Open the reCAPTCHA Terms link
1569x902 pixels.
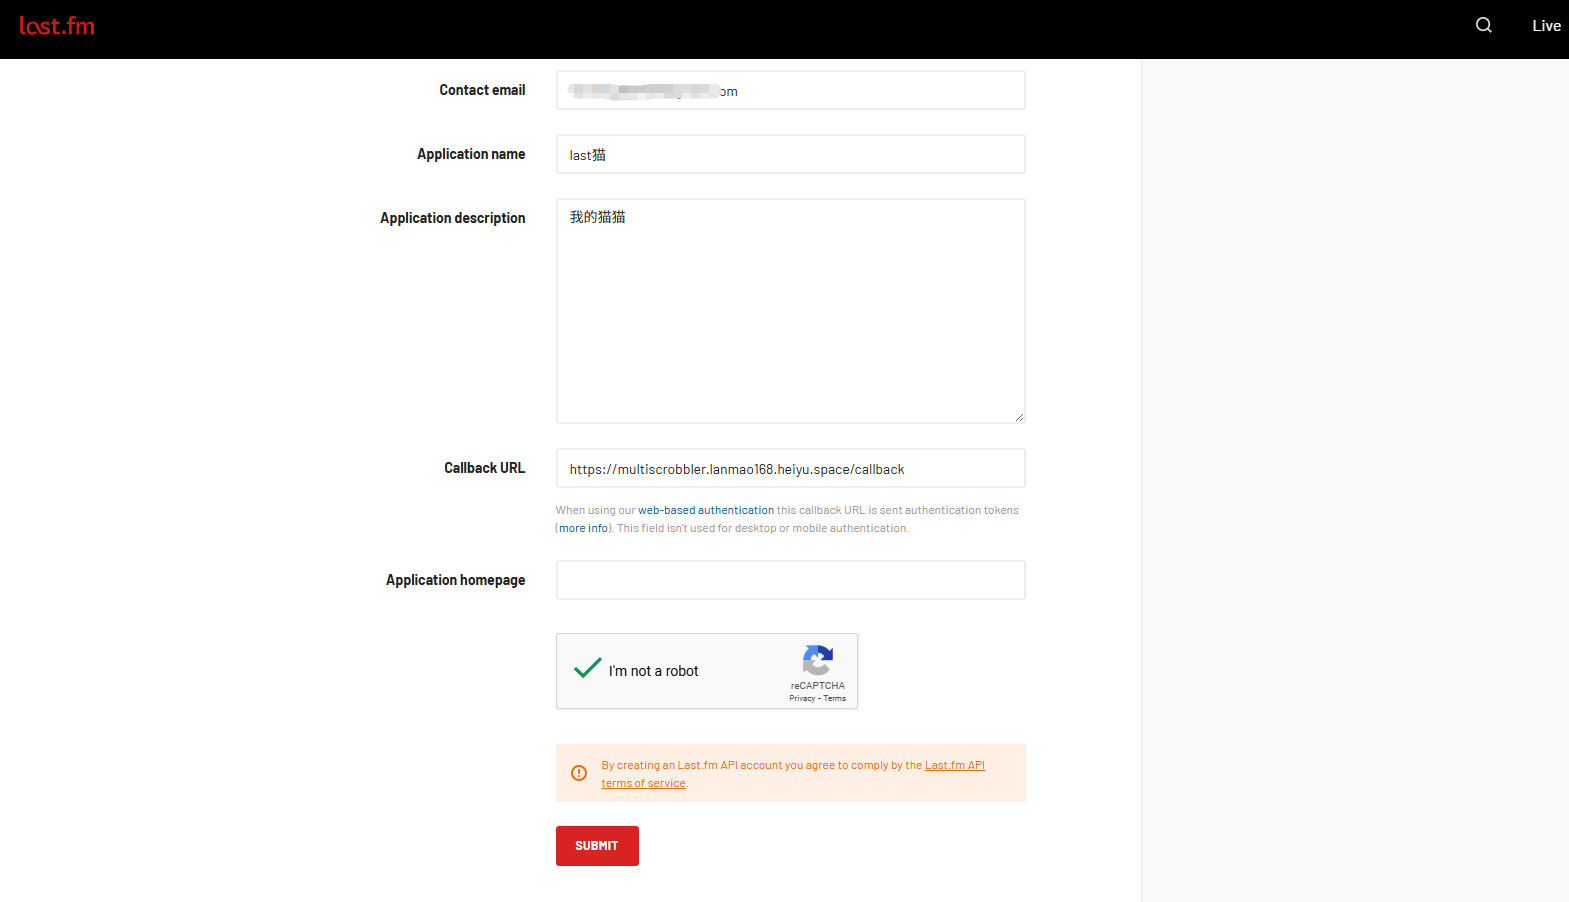click(835, 698)
